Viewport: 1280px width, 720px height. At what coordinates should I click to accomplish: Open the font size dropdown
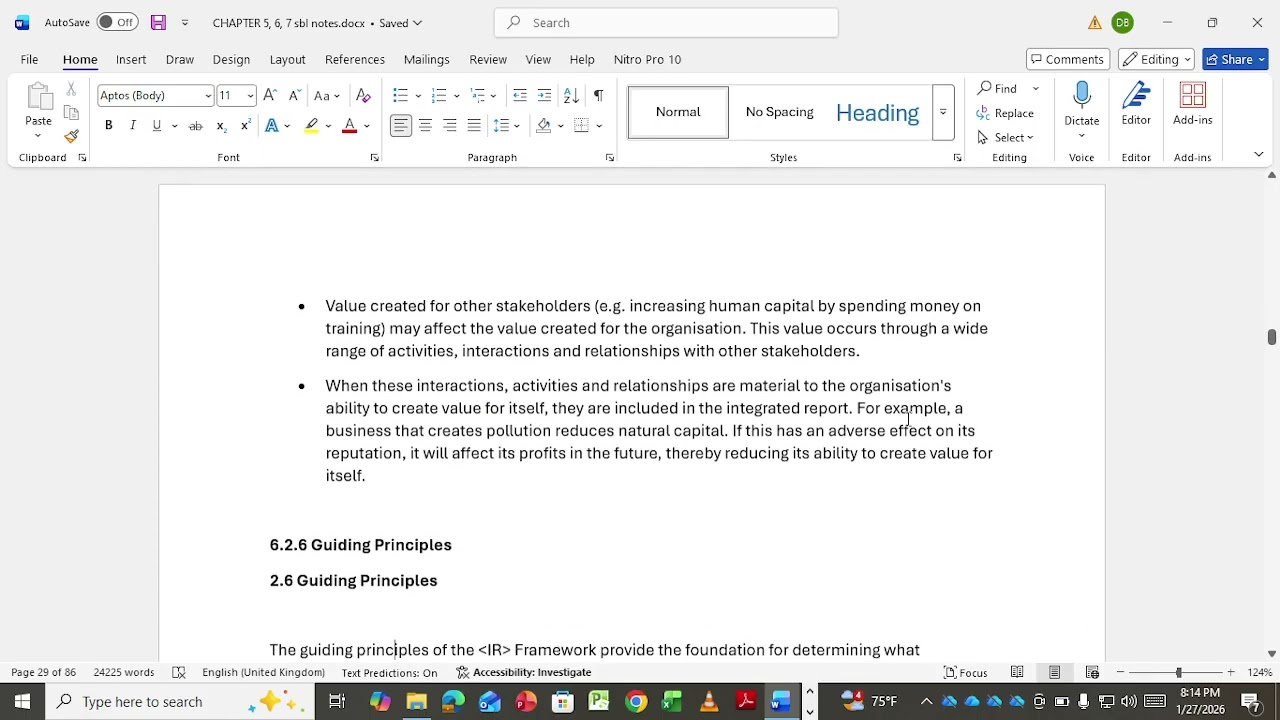click(250, 95)
